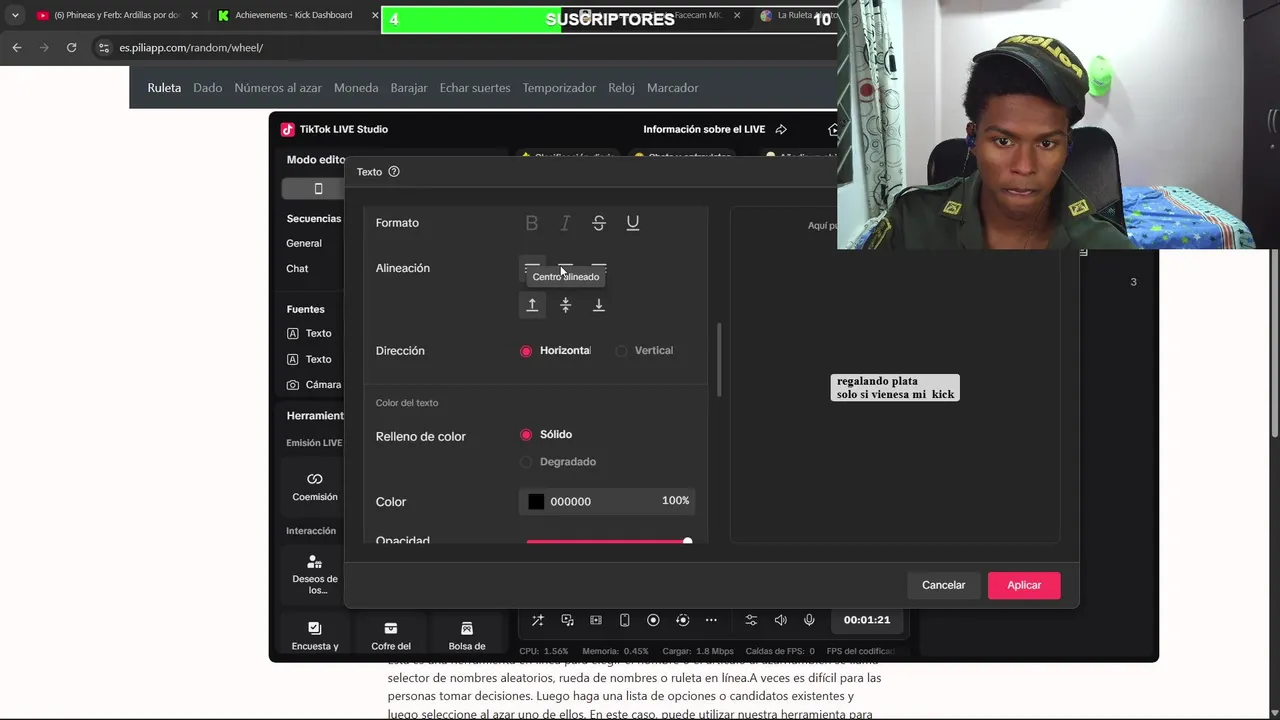This screenshot has height=720, width=1280.
Task: Open Echar suertes page
Action: click(x=475, y=88)
